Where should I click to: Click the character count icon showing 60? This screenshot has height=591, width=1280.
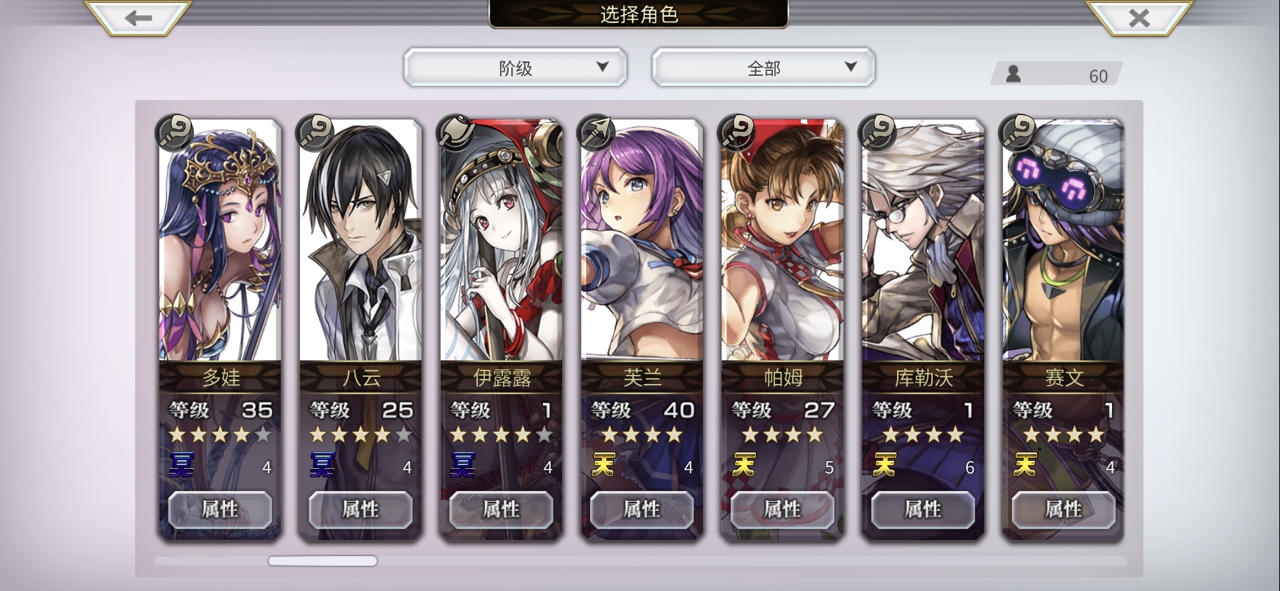click(1013, 75)
